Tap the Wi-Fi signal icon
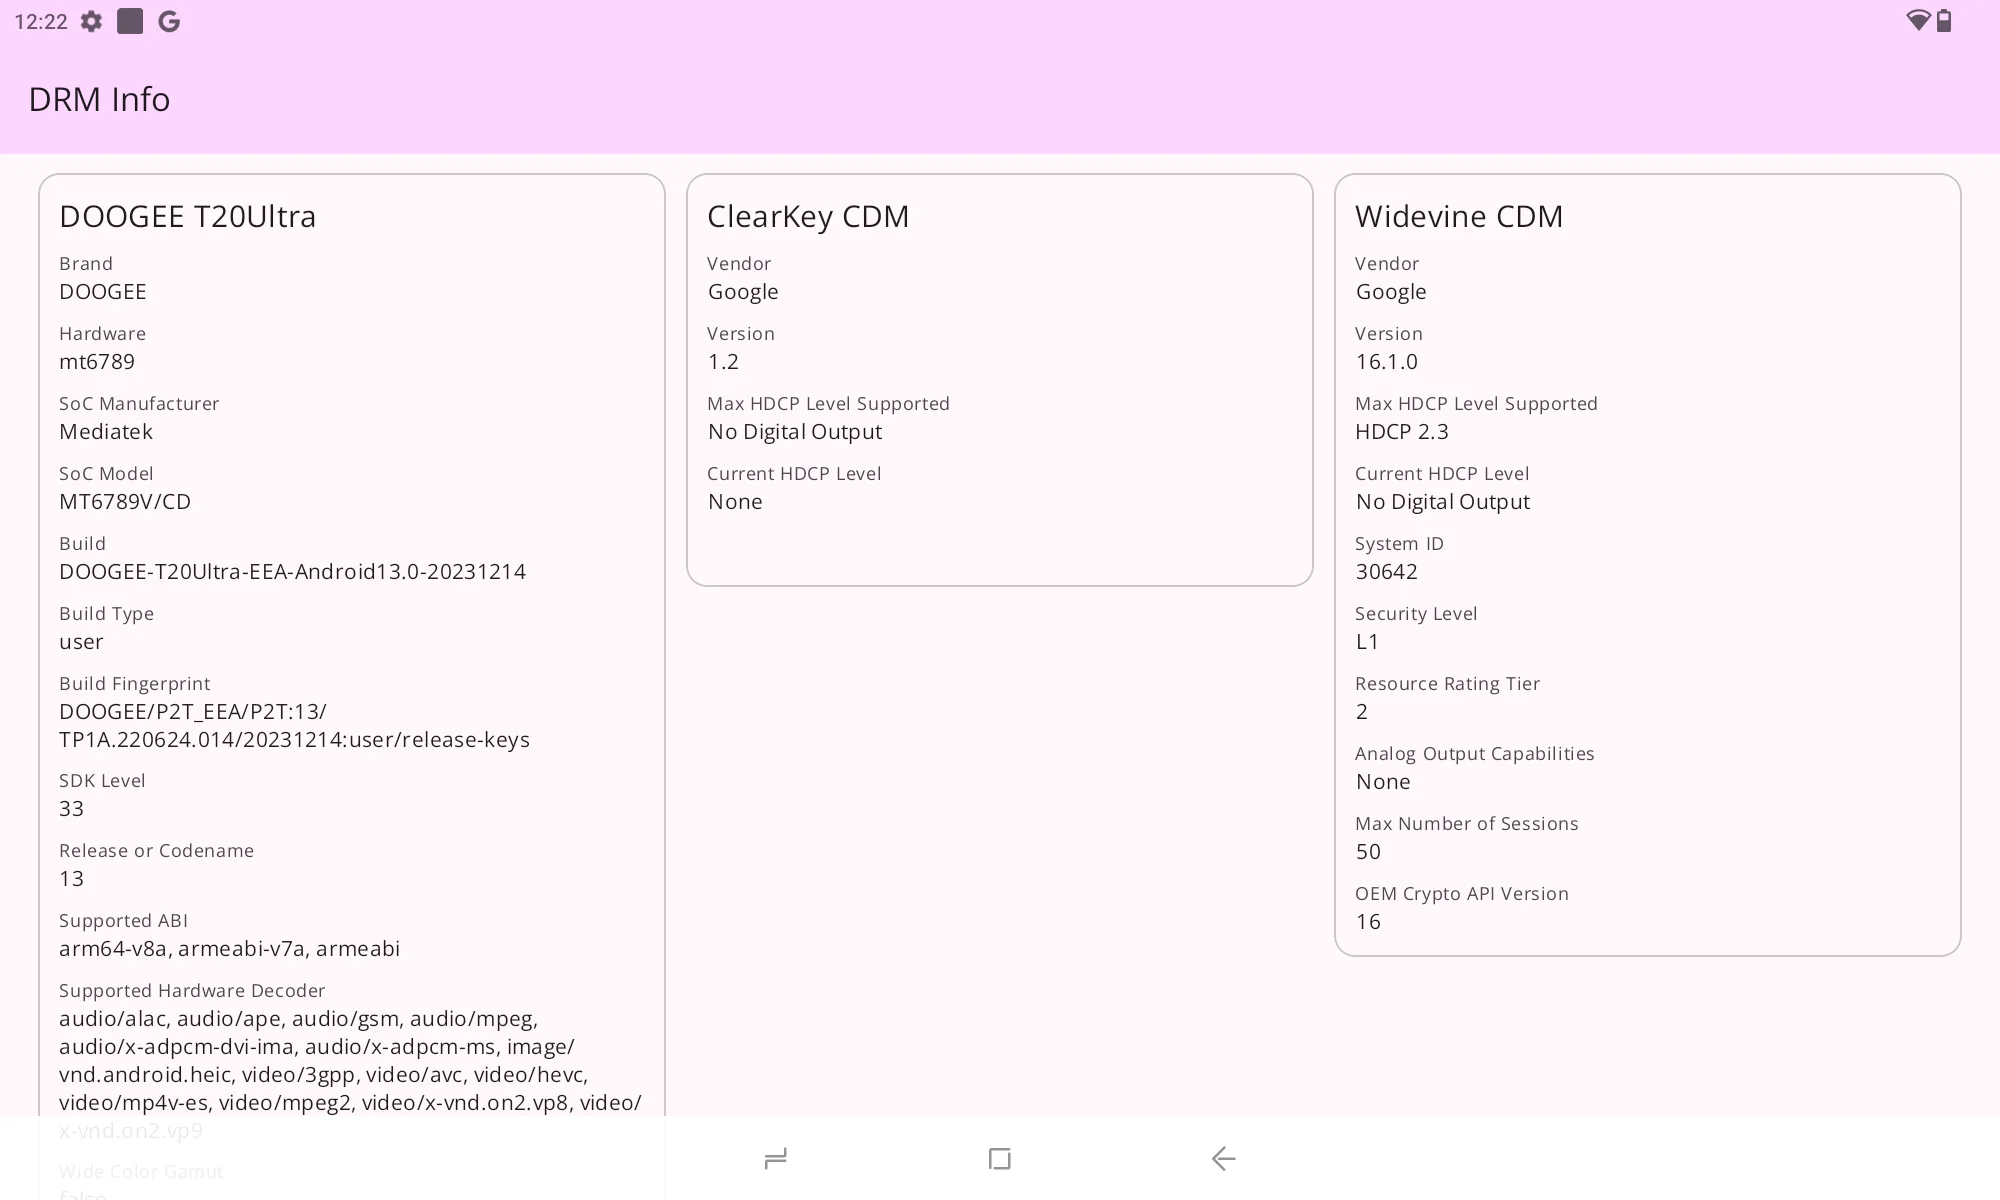2000x1200 pixels. click(1918, 20)
